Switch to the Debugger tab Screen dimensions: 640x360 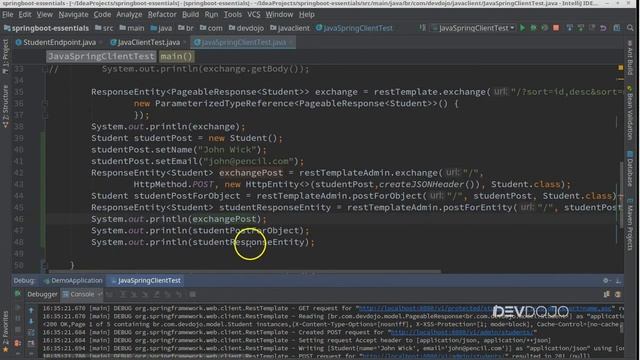click(x=42, y=294)
